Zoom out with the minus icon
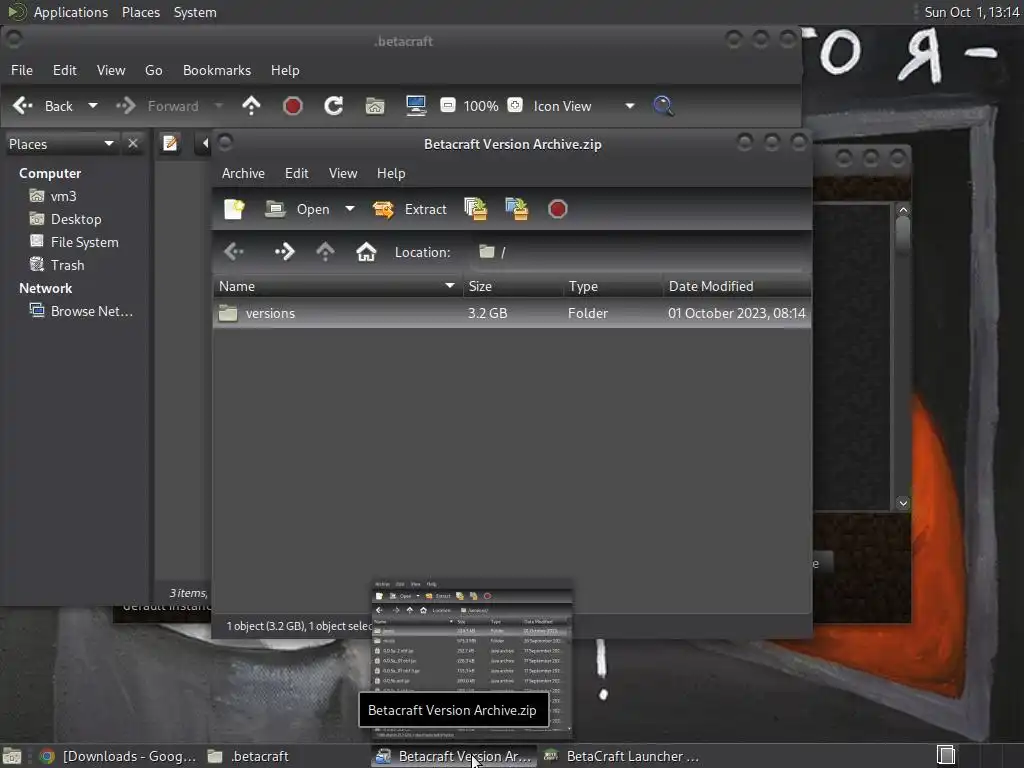 pos(448,105)
